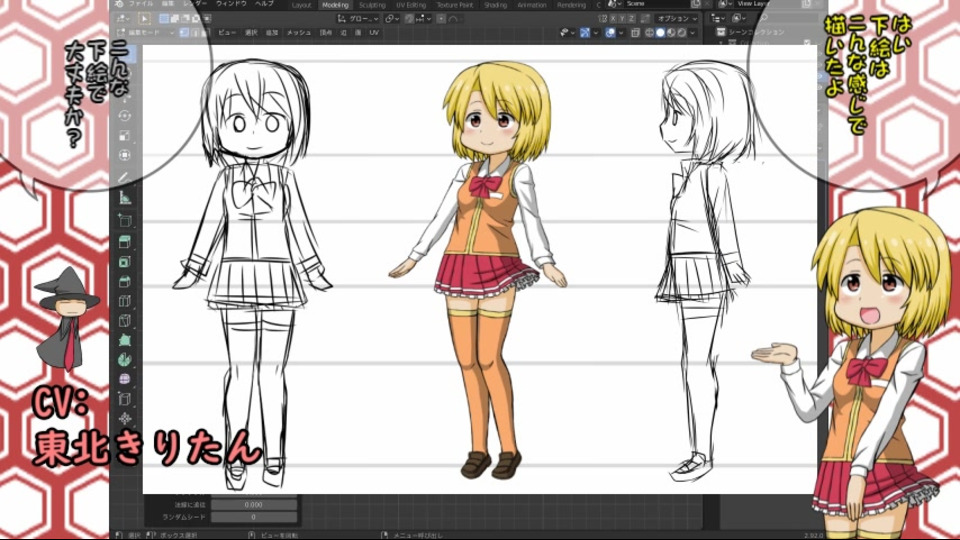Open the viewport shading options dropdown
This screenshot has height=540, width=960.
coord(693,32)
